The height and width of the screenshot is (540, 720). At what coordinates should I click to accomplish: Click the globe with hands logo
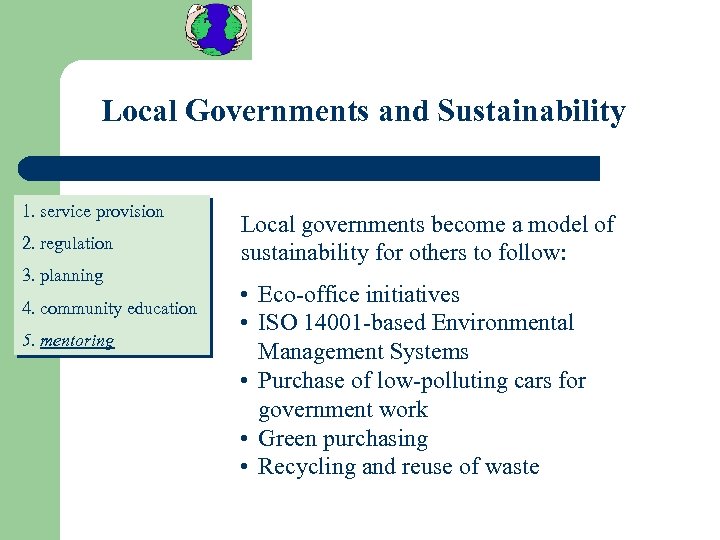(216, 29)
